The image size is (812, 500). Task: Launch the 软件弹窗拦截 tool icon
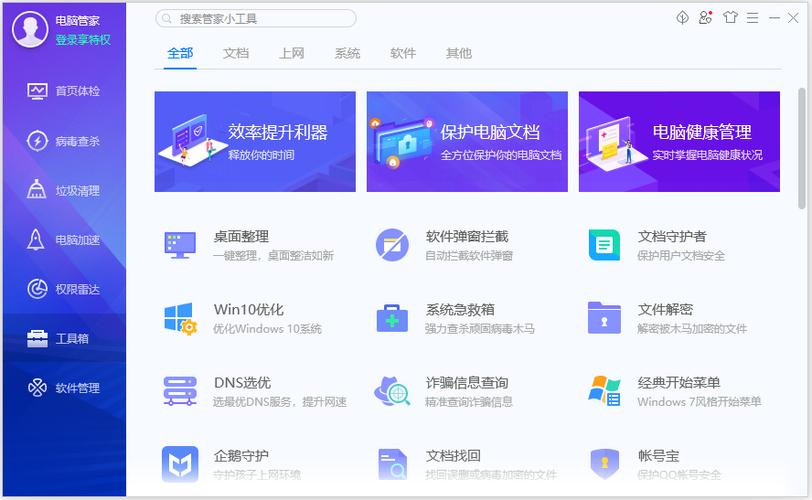click(x=392, y=245)
